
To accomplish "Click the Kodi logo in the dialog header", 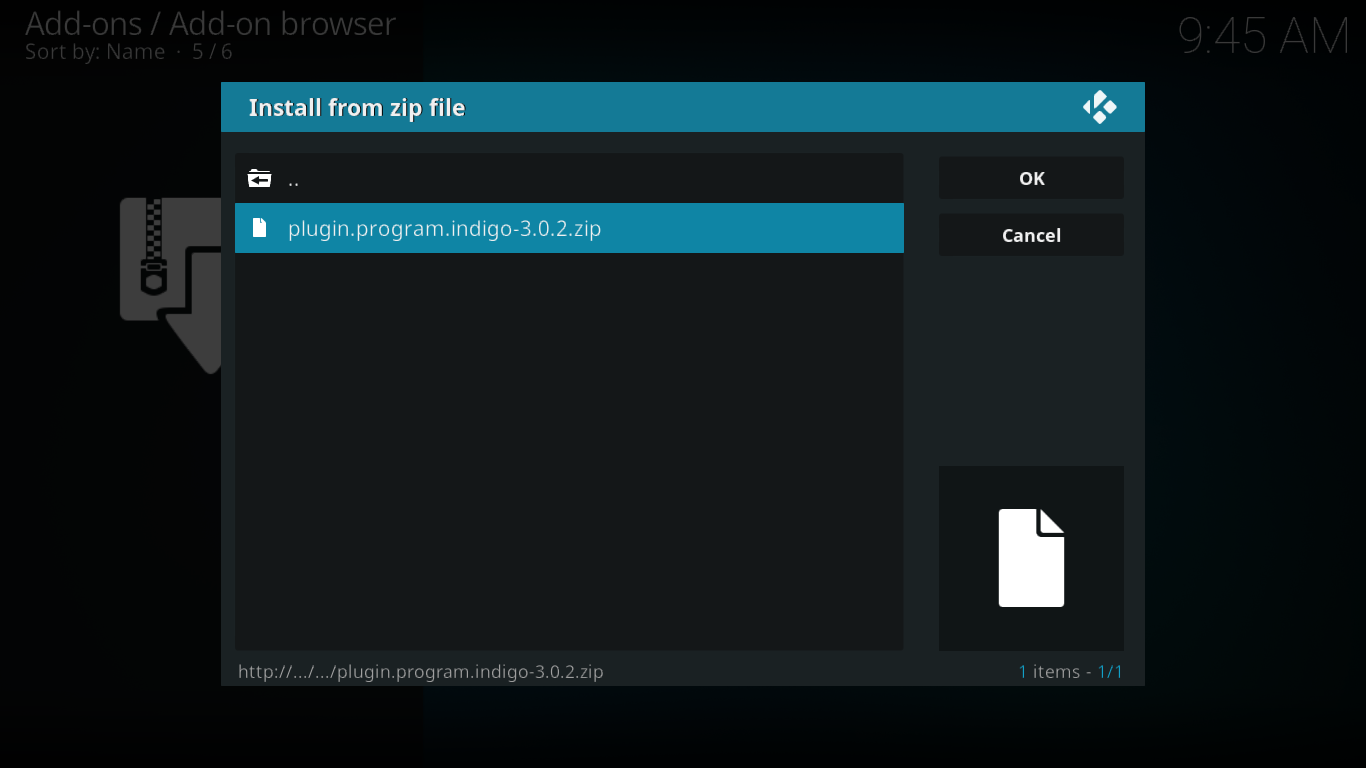I will pos(1100,106).
